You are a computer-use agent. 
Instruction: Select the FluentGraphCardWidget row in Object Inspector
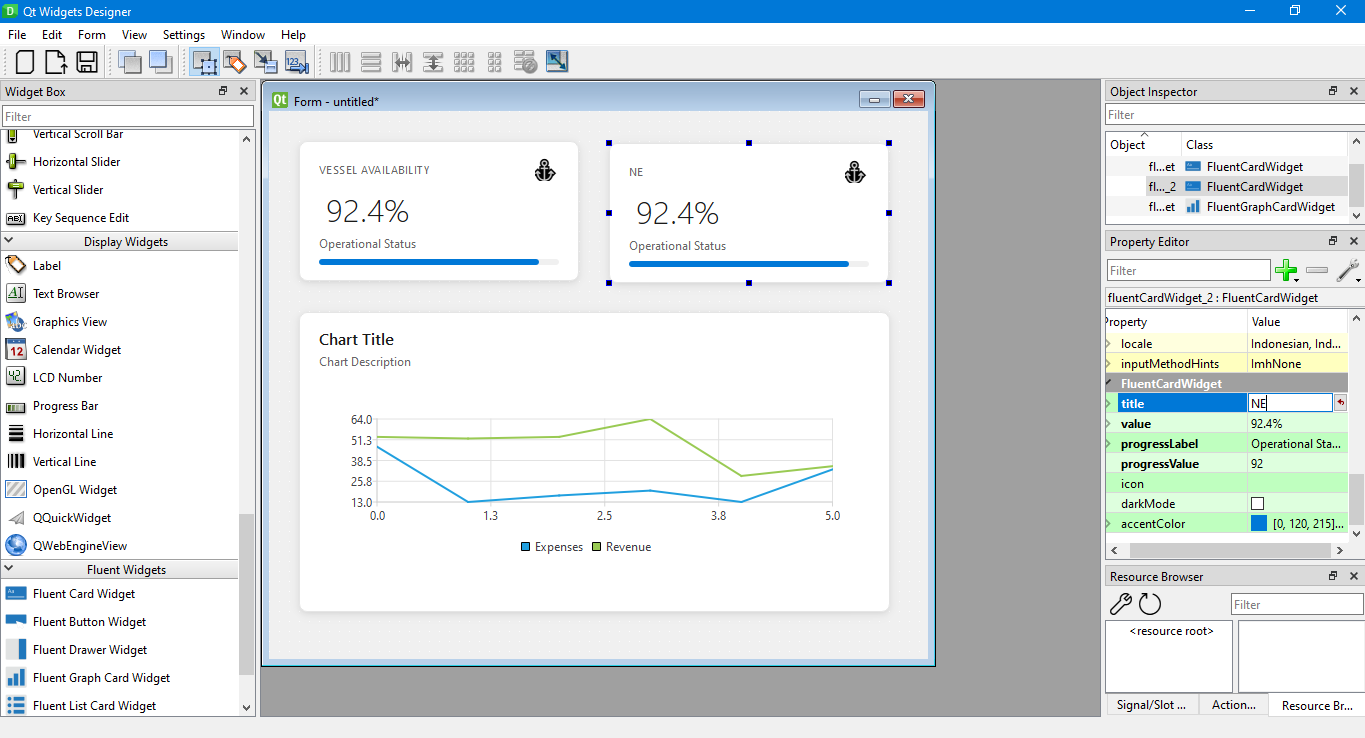click(1227, 206)
